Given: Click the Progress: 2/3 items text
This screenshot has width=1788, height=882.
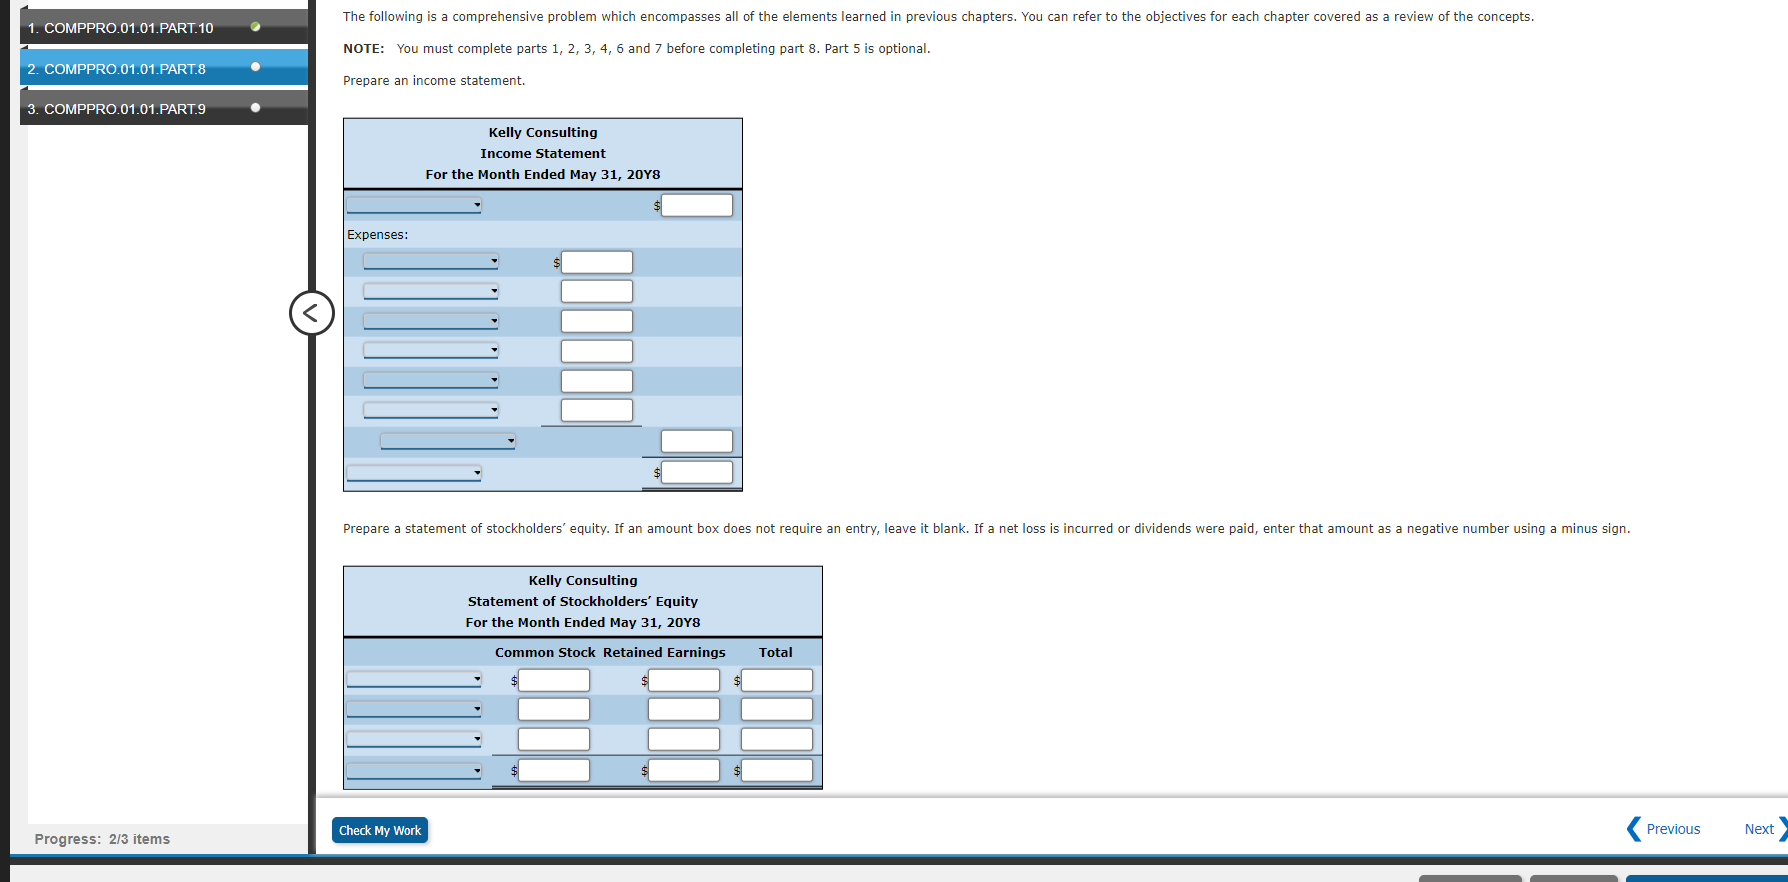Looking at the screenshot, I should click(102, 839).
